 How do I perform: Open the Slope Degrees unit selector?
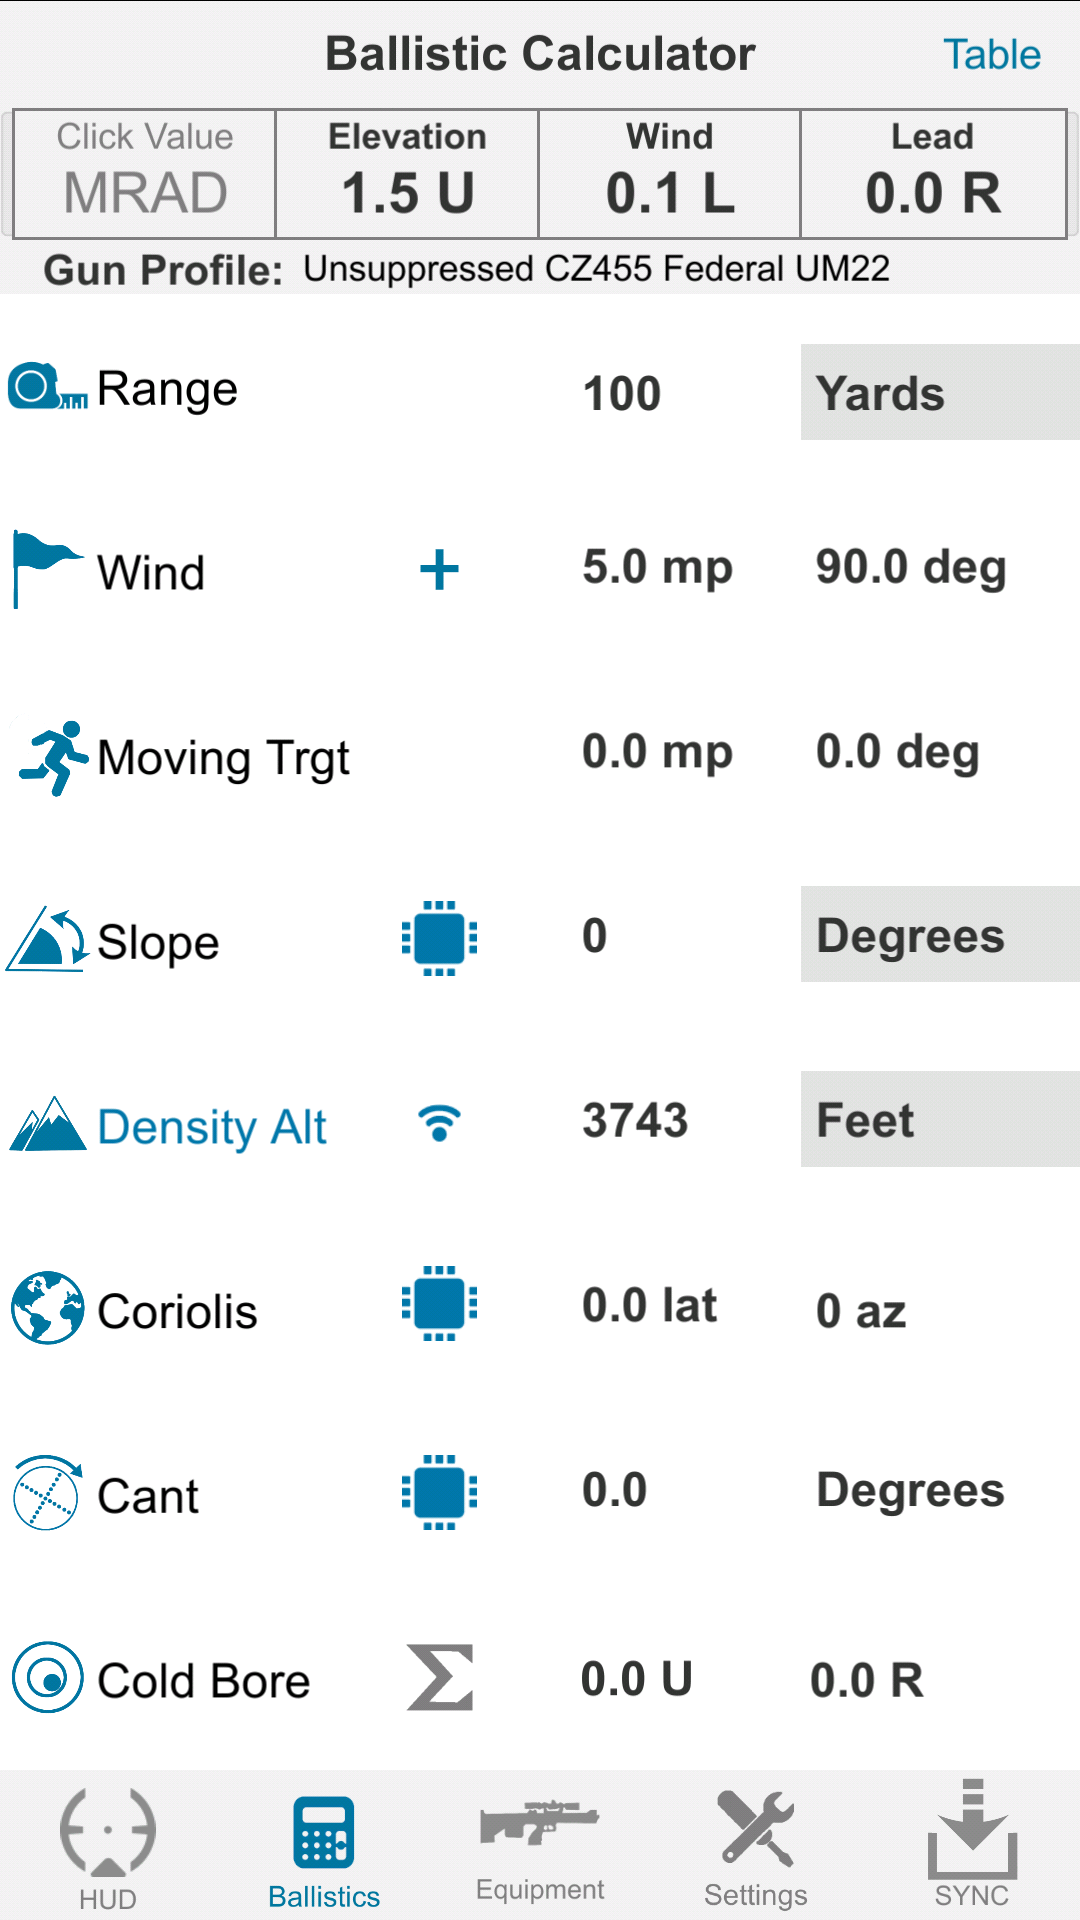click(x=940, y=934)
